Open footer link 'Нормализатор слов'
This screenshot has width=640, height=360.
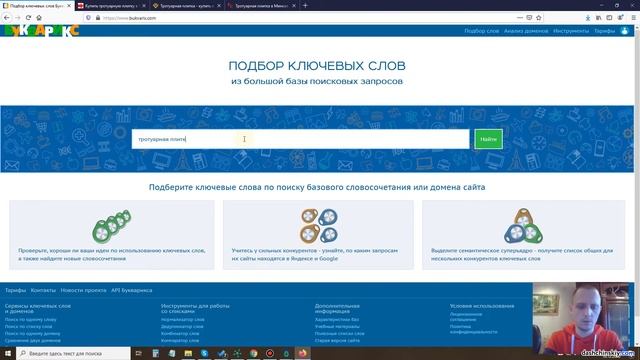(182, 320)
